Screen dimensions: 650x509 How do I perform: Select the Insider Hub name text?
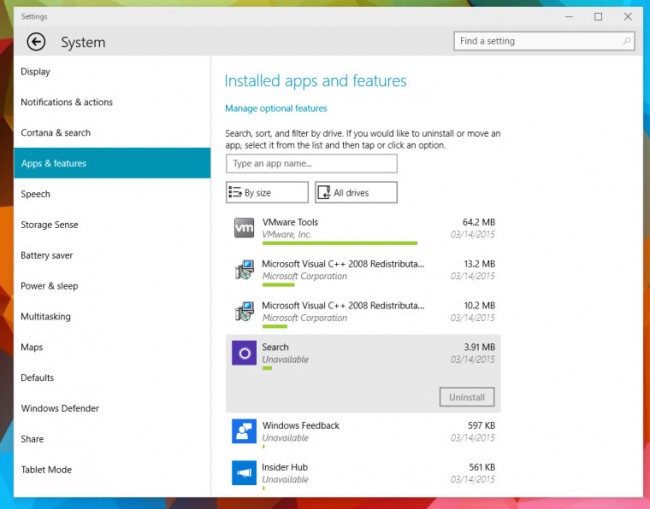point(285,467)
